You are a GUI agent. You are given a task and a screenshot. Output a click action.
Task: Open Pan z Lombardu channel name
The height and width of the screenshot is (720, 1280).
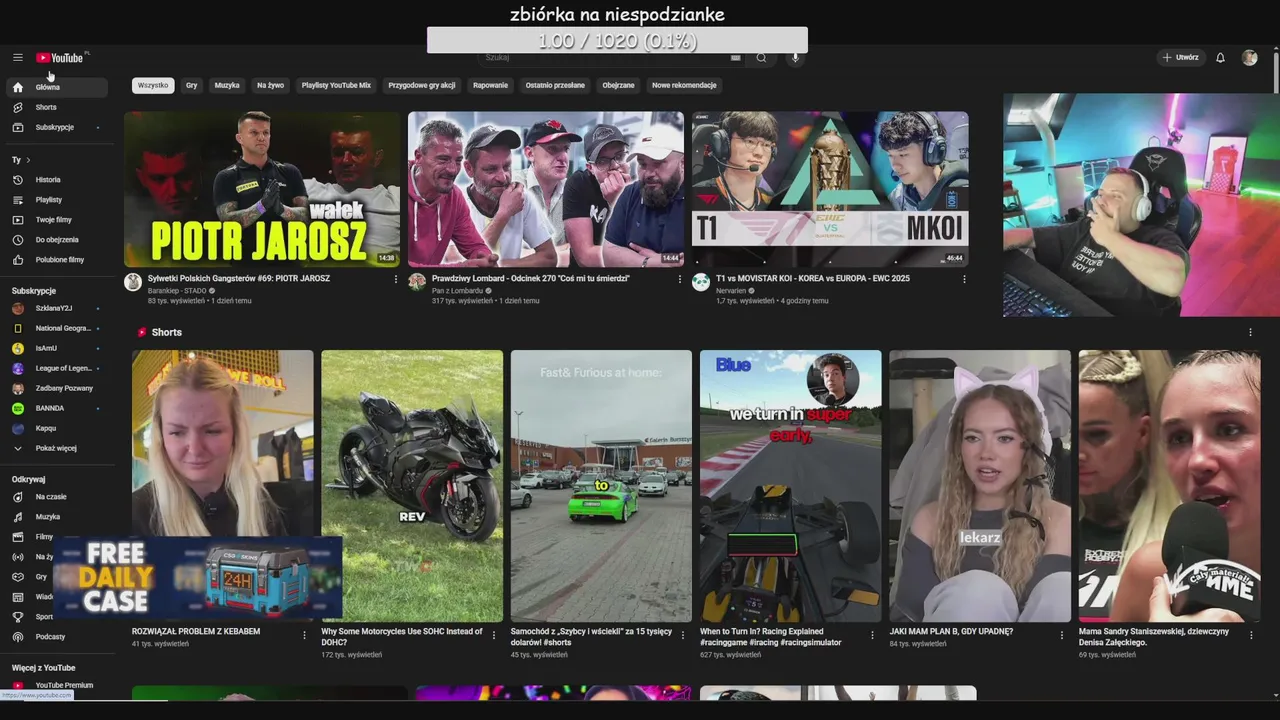457,291
